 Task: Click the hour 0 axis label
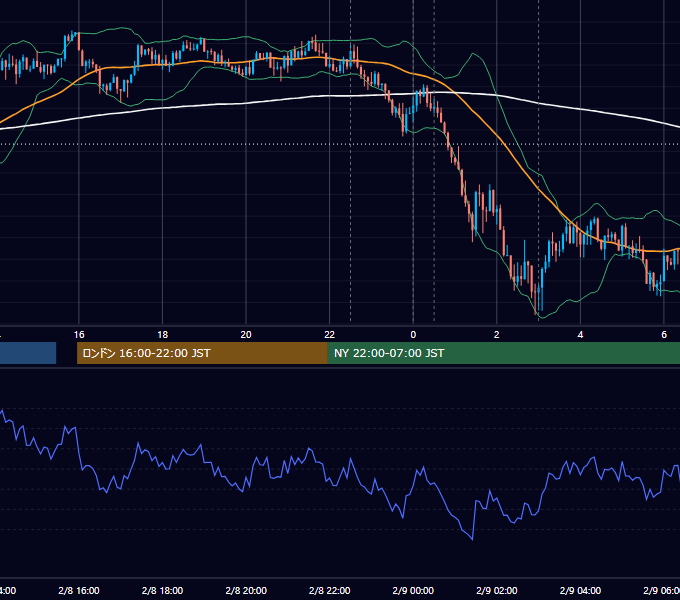pyautogui.click(x=413, y=335)
